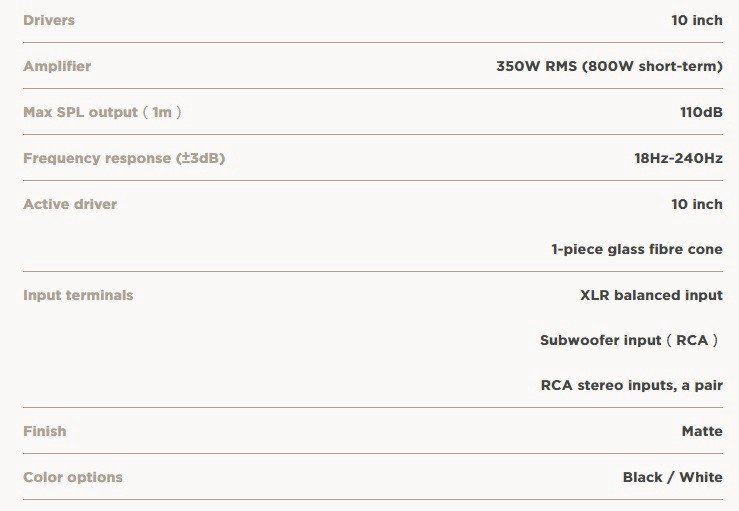Select the XLR balanced input text

(x=651, y=295)
